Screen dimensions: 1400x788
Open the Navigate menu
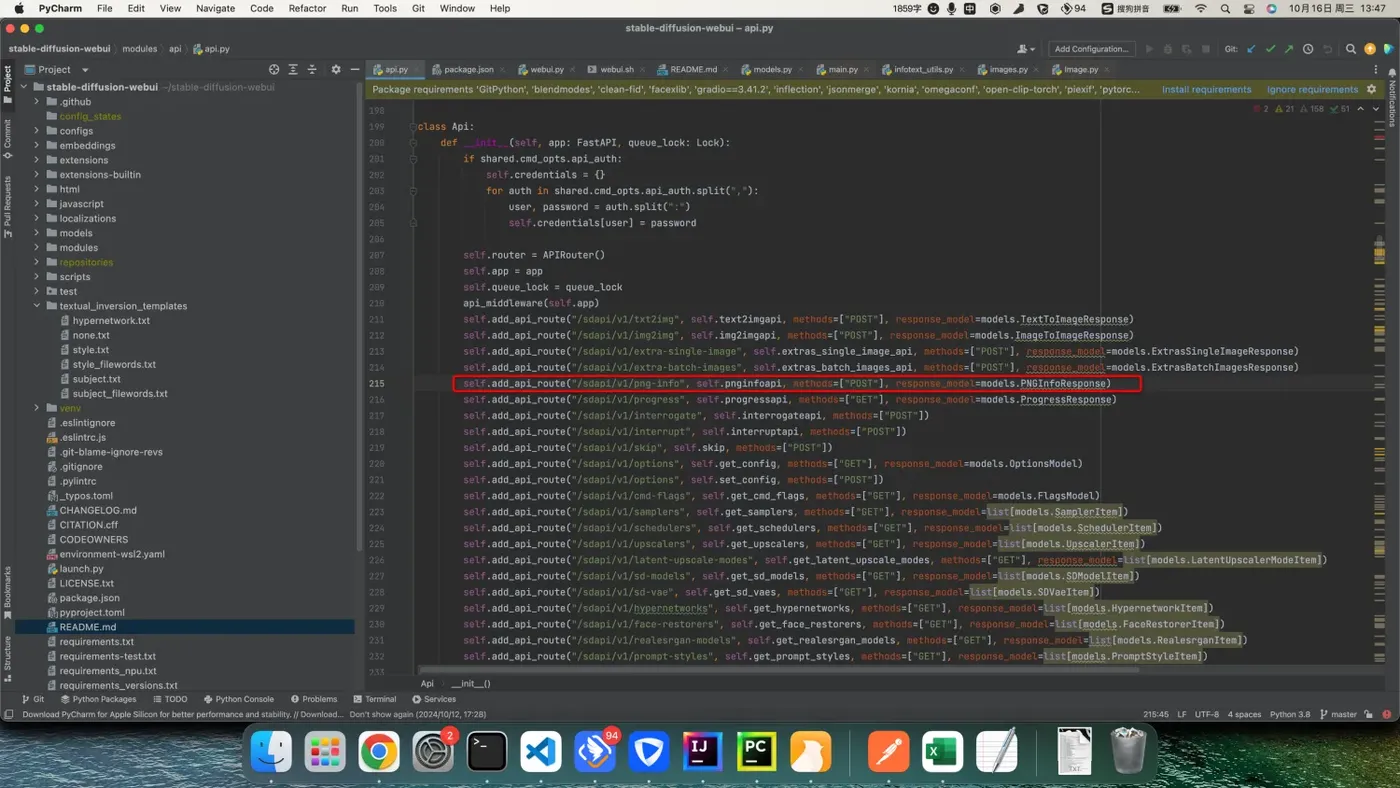coord(215,8)
